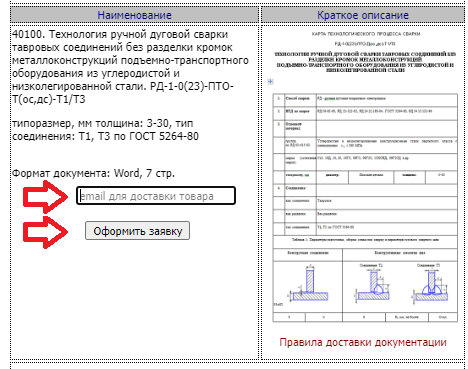Click the red arrow beside Оформить заявку

45,232
